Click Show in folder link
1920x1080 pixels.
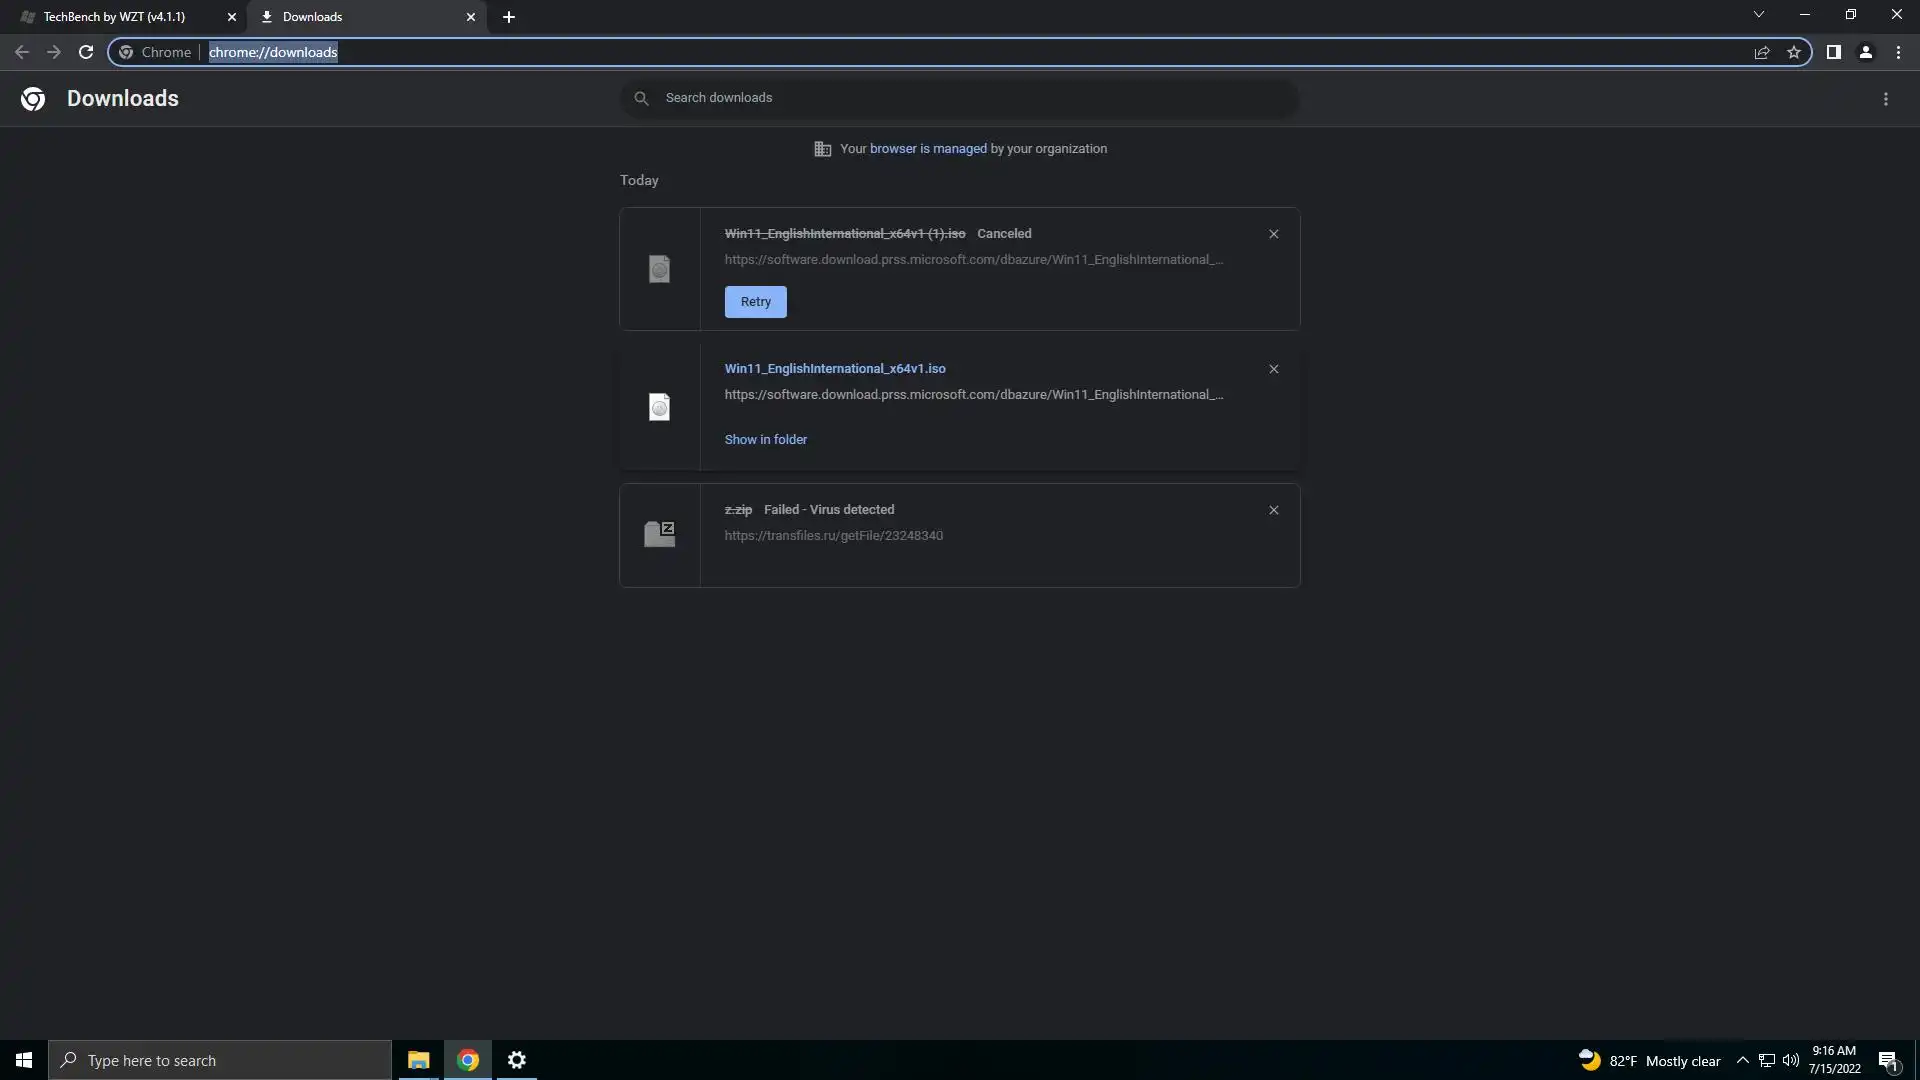point(765,440)
